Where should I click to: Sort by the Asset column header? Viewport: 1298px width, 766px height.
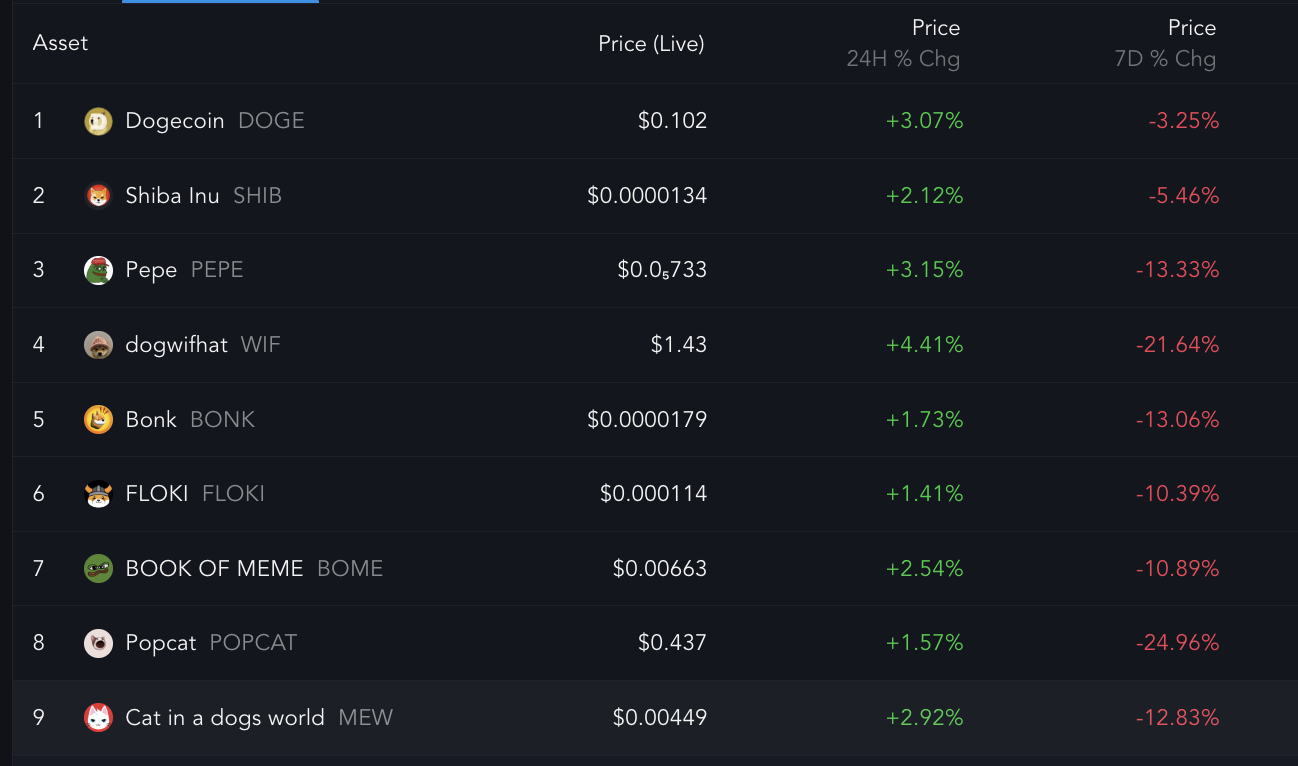[x=60, y=43]
